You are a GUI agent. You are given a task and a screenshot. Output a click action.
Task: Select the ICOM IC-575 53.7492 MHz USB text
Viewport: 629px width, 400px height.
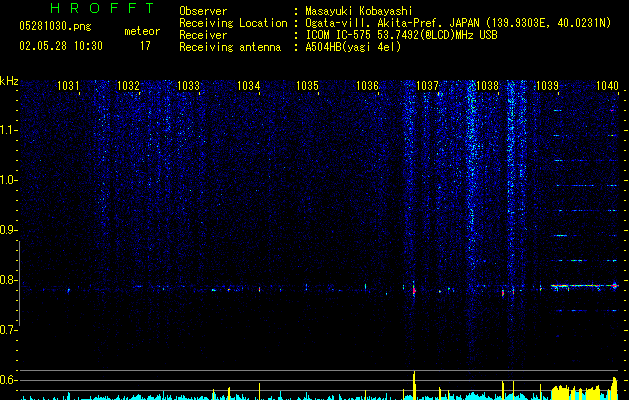(x=402, y=35)
